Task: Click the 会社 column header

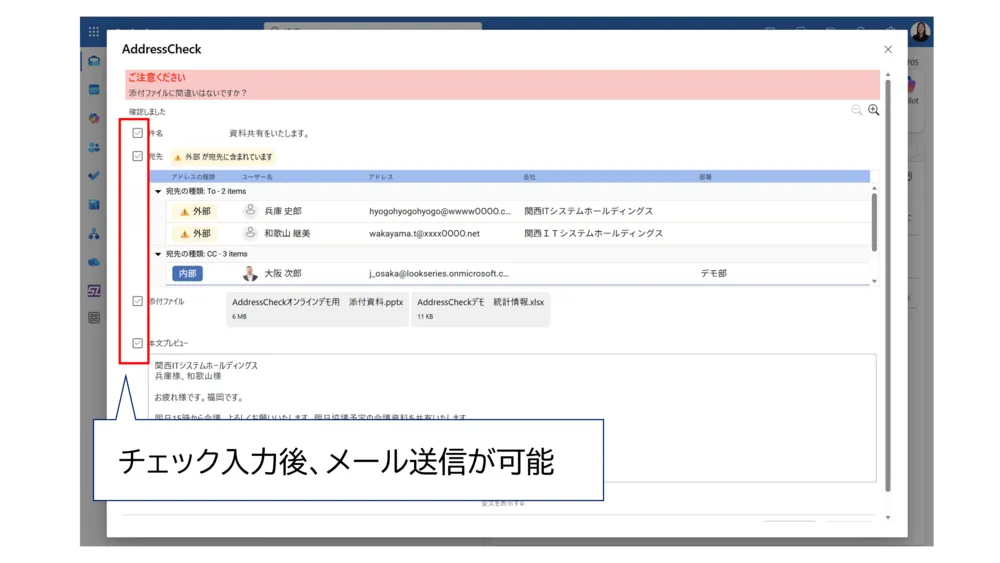Action: pos(529,177)
